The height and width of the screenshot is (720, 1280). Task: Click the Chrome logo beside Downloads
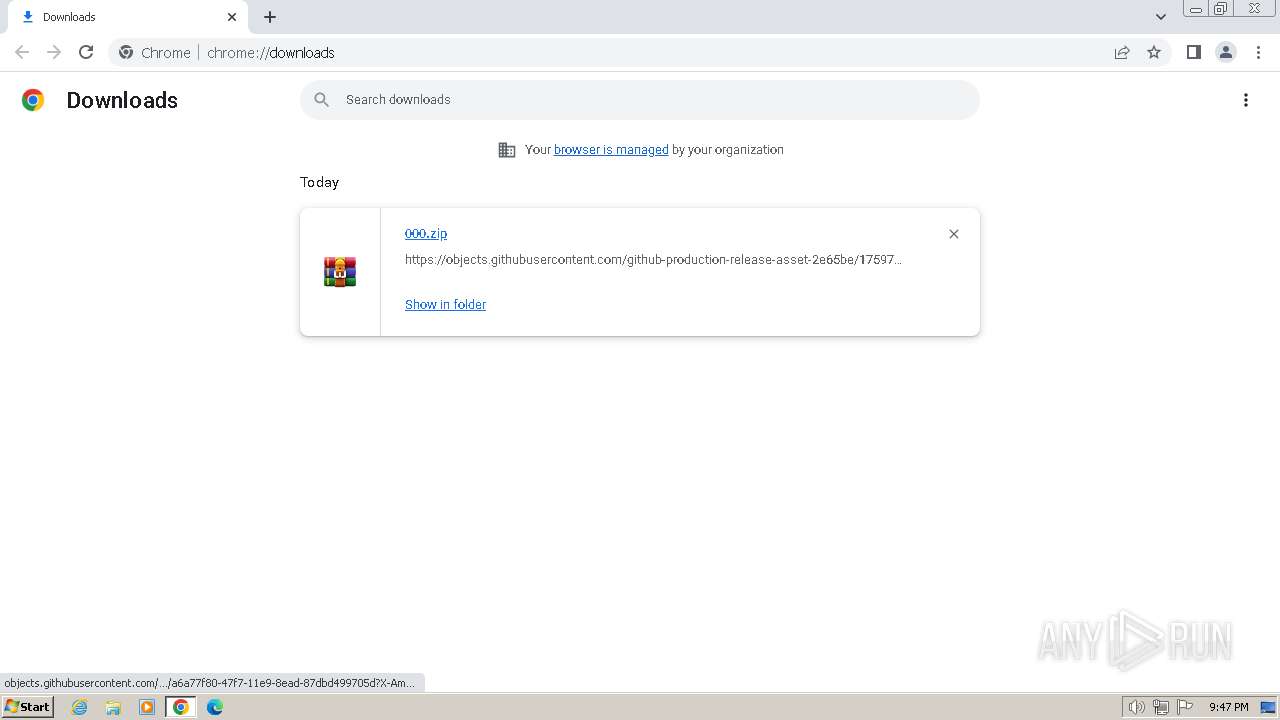(33, 100)
